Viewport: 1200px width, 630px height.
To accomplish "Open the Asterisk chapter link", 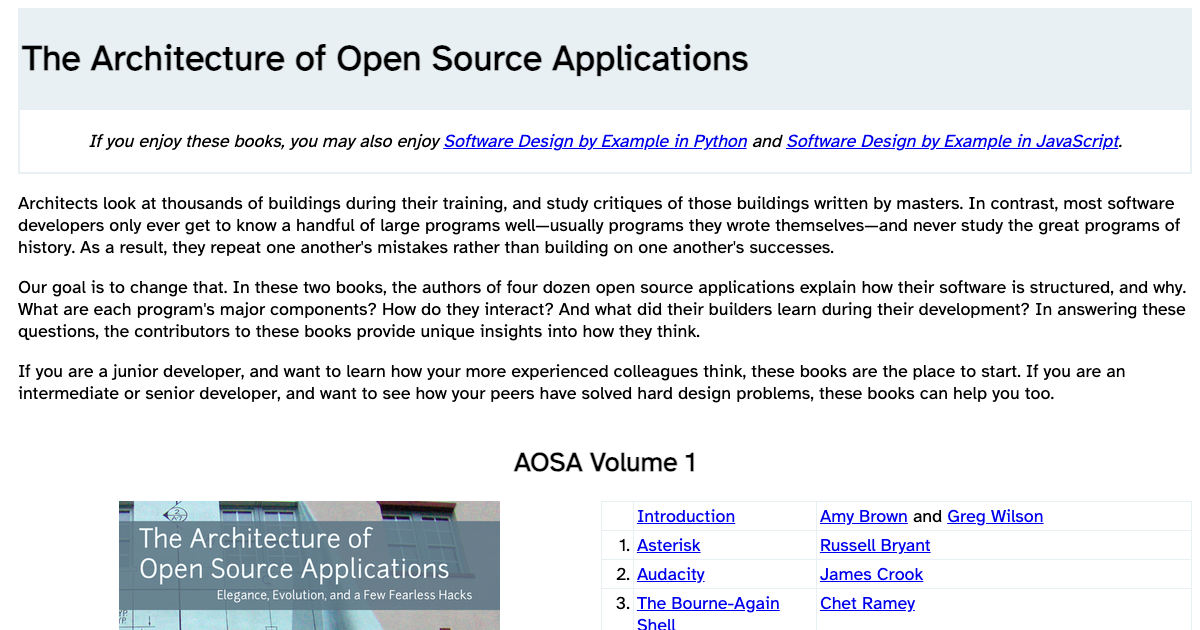I will (x=669, y=545).
